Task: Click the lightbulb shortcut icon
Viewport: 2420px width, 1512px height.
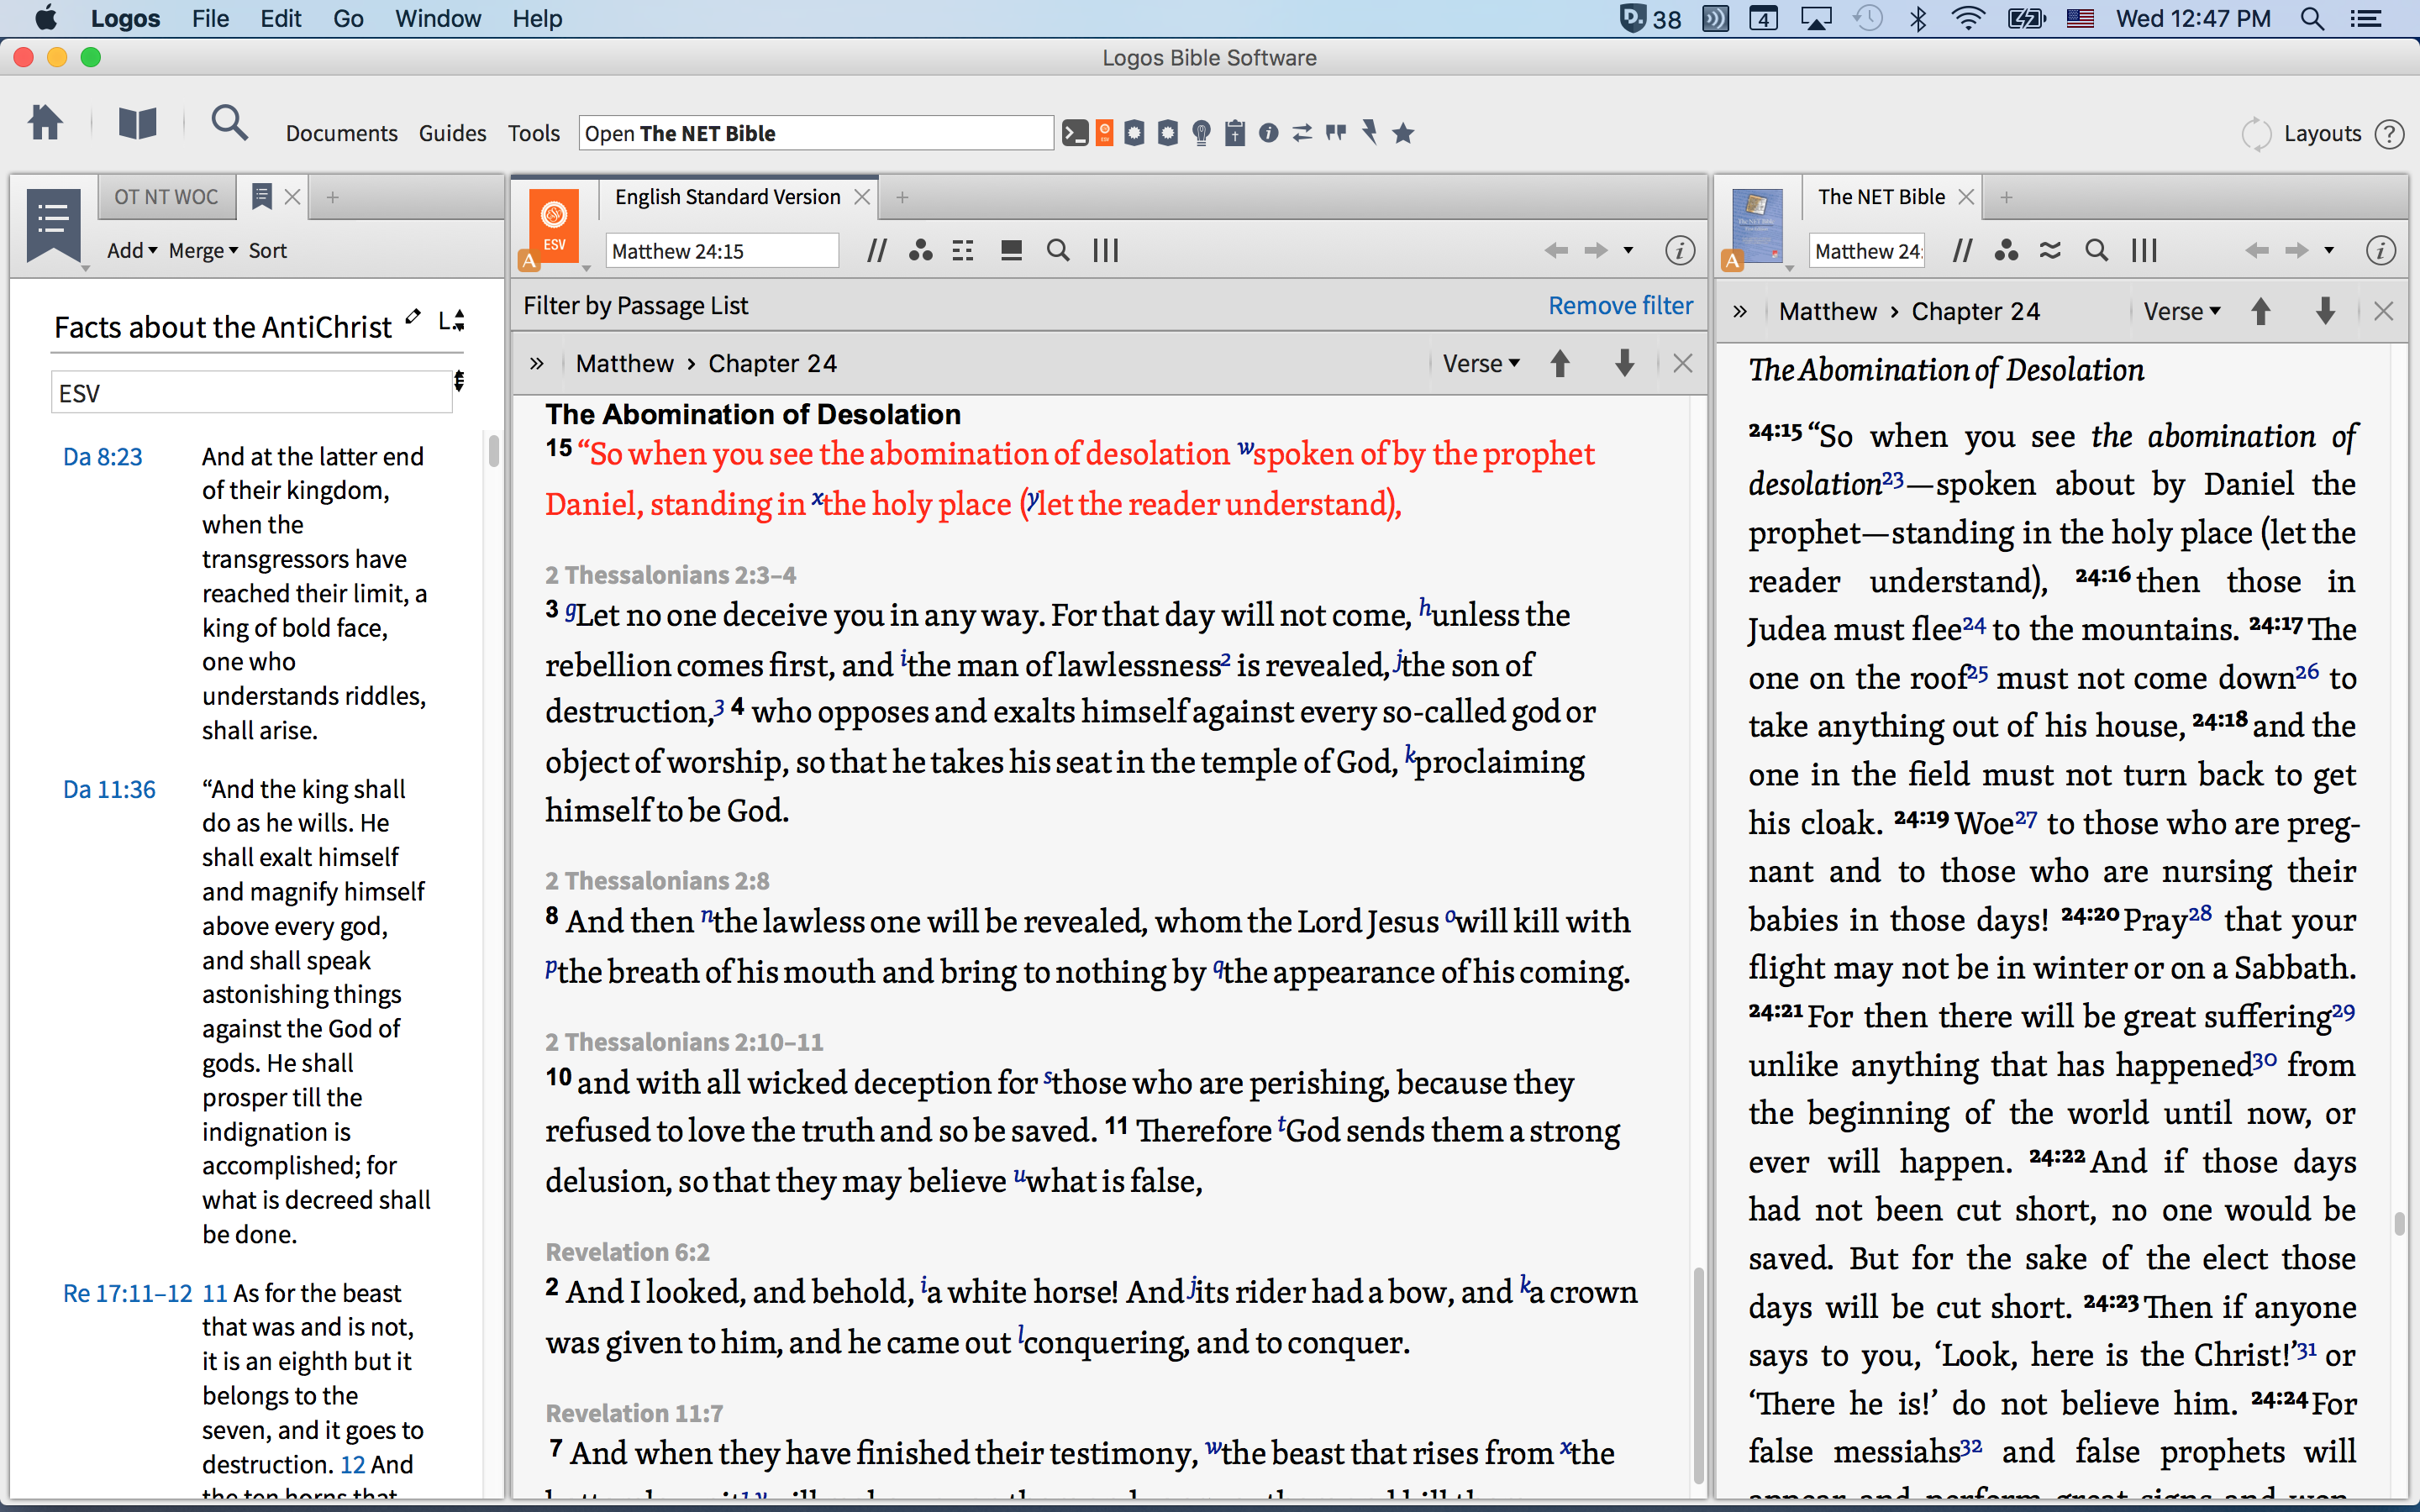Action: coord(1201,133)
